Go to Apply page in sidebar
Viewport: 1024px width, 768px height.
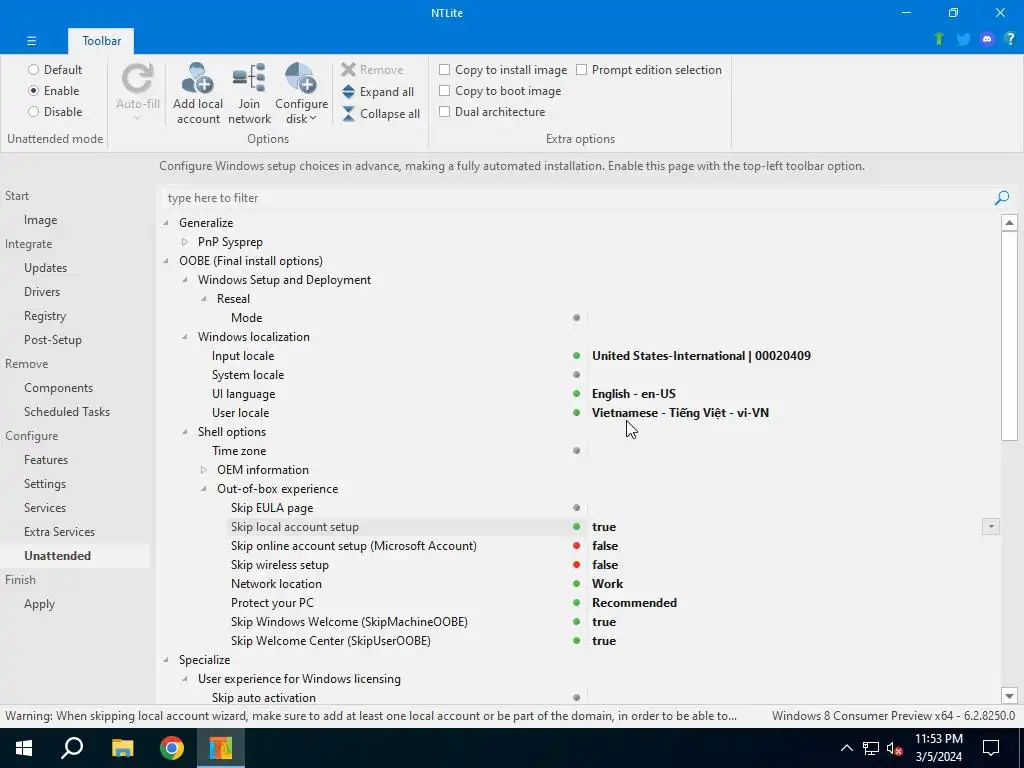[x=39, y=604]
